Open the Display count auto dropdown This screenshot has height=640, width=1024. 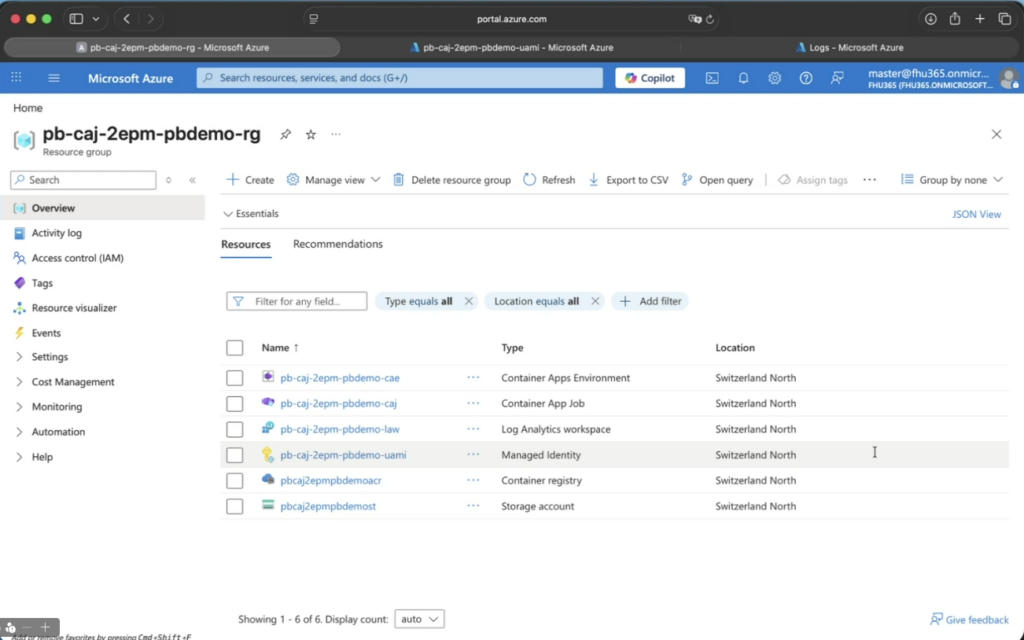[x=419, y=619]
